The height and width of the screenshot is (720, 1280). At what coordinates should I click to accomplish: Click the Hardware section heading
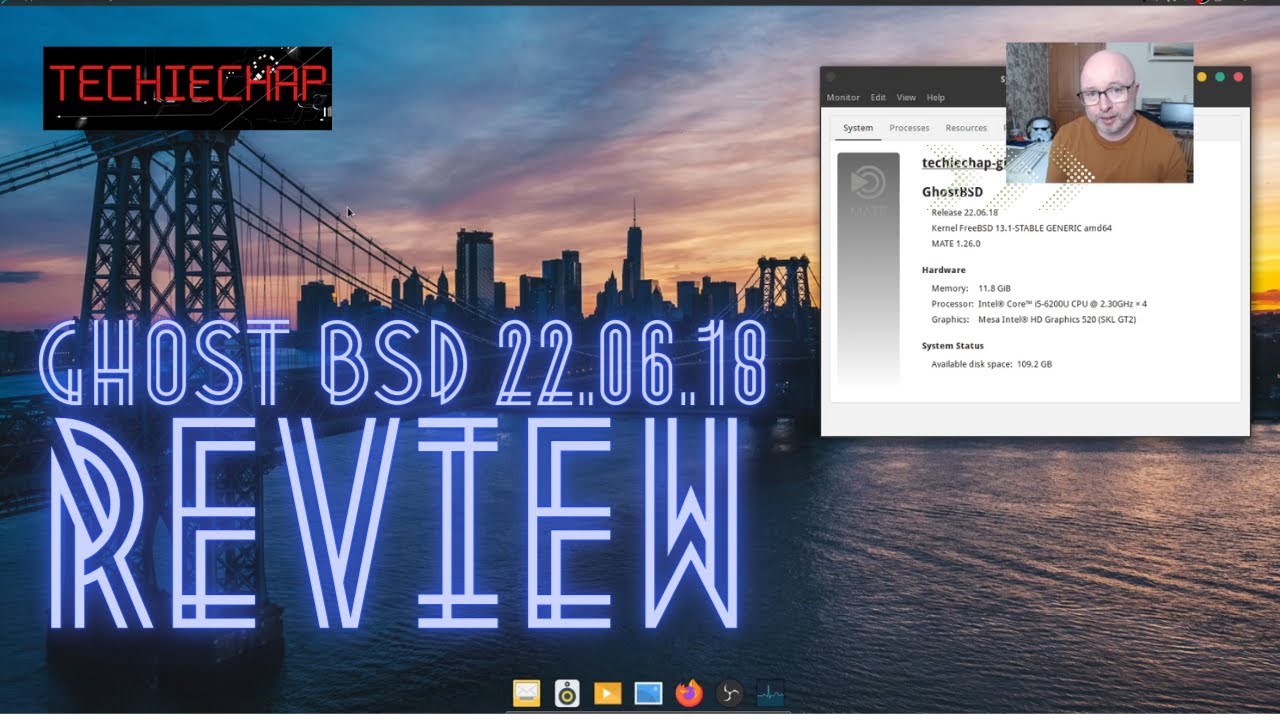click(944, 270)
